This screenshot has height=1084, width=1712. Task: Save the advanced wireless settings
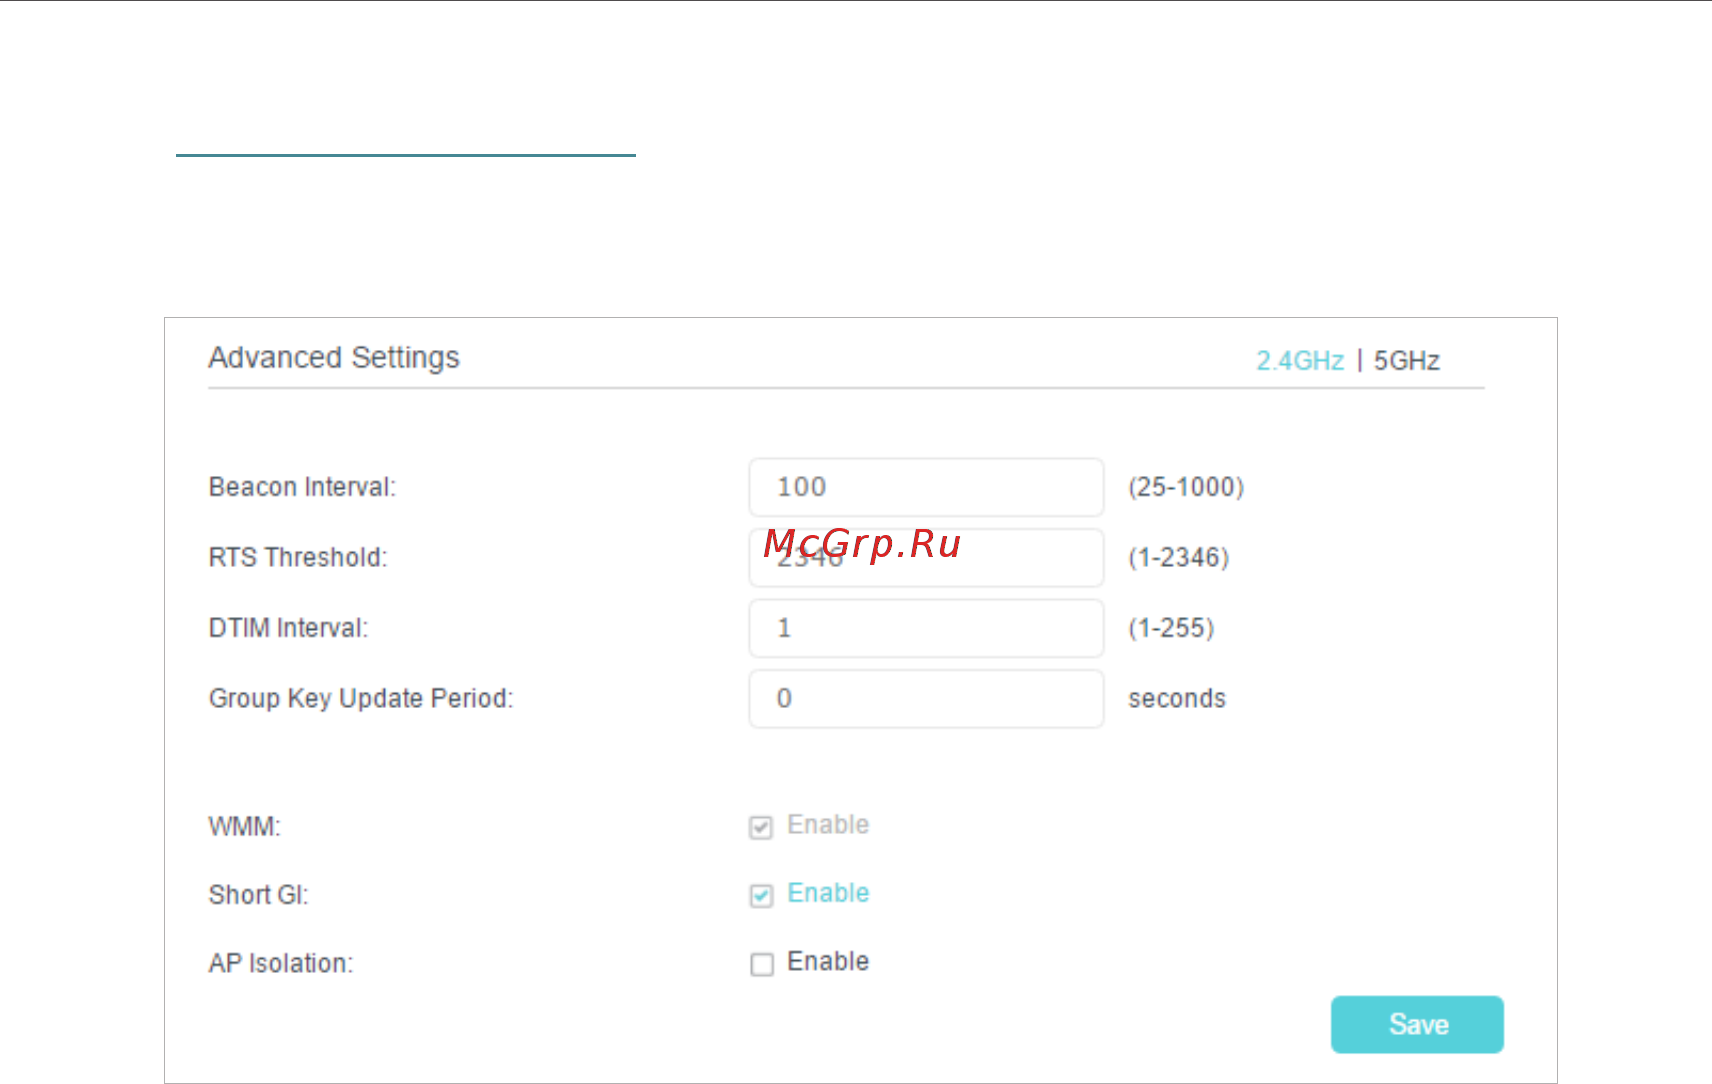(1417, 1024)
